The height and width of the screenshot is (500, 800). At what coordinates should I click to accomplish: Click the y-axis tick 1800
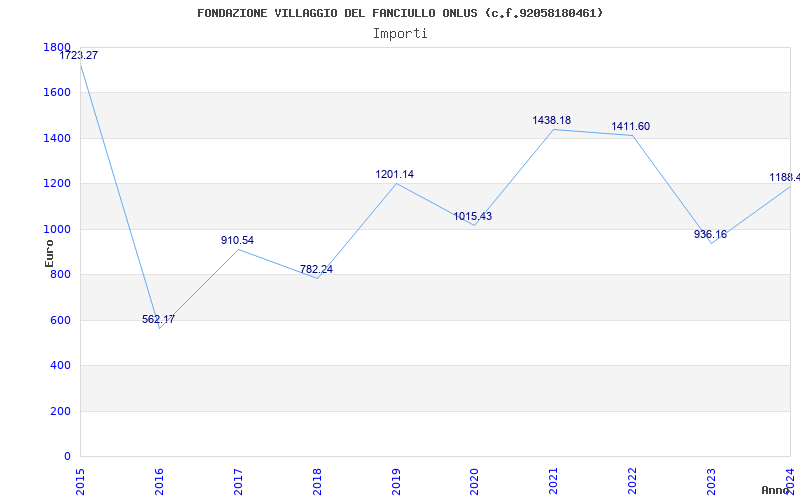pyautogui.click(x=57, y=47)
